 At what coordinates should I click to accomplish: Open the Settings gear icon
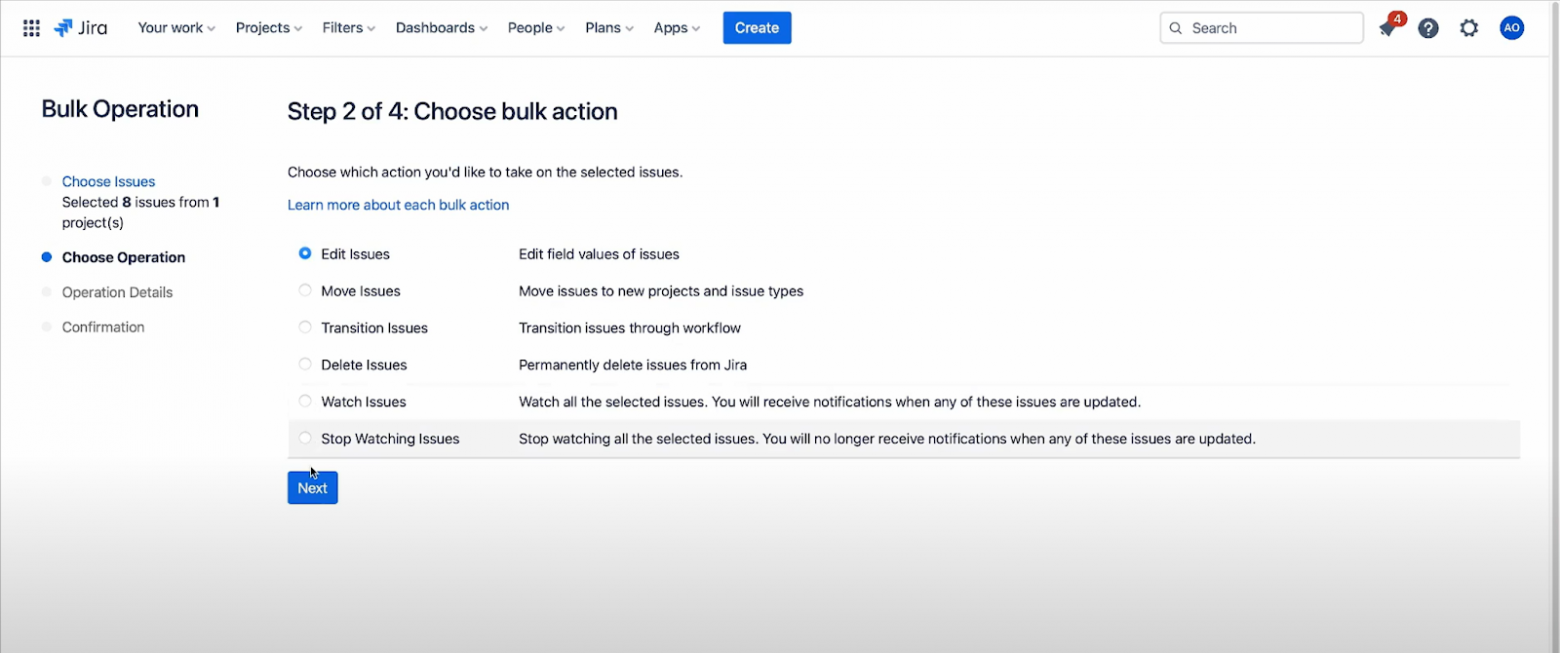[1468, 28]
